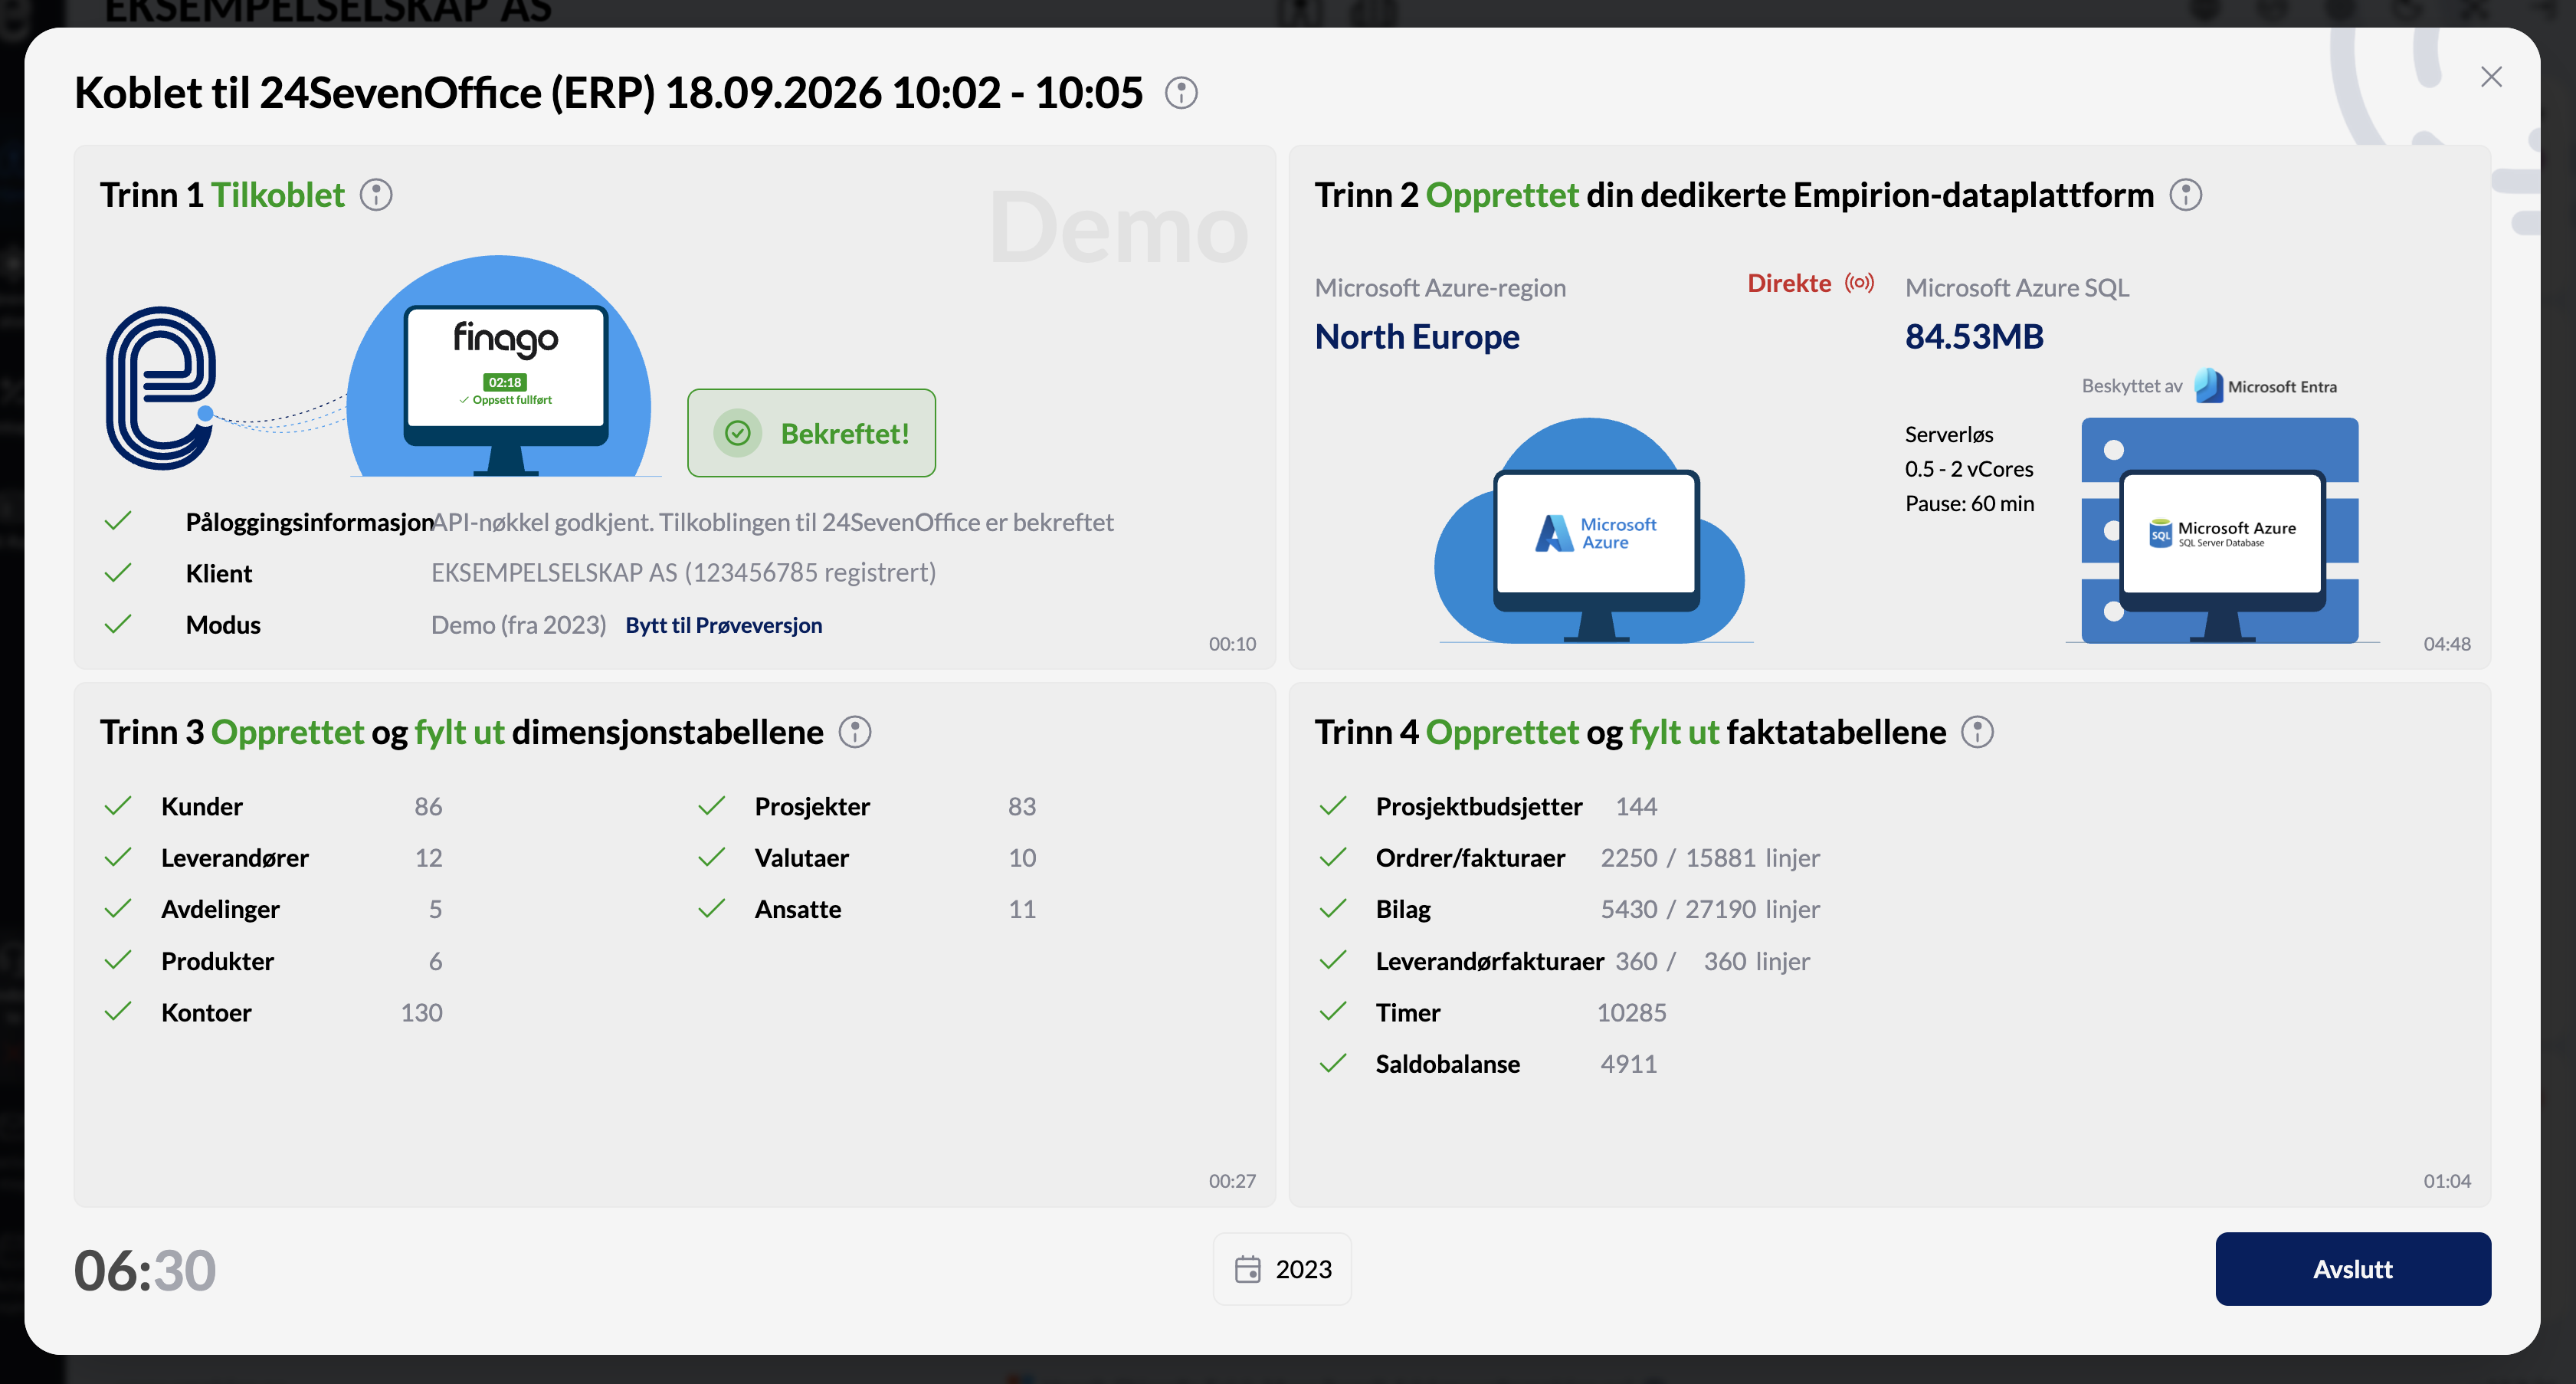Show info for Trinn 2 dataplattform
The width and height of the screenshot is (2576, 1384).
2186,195
